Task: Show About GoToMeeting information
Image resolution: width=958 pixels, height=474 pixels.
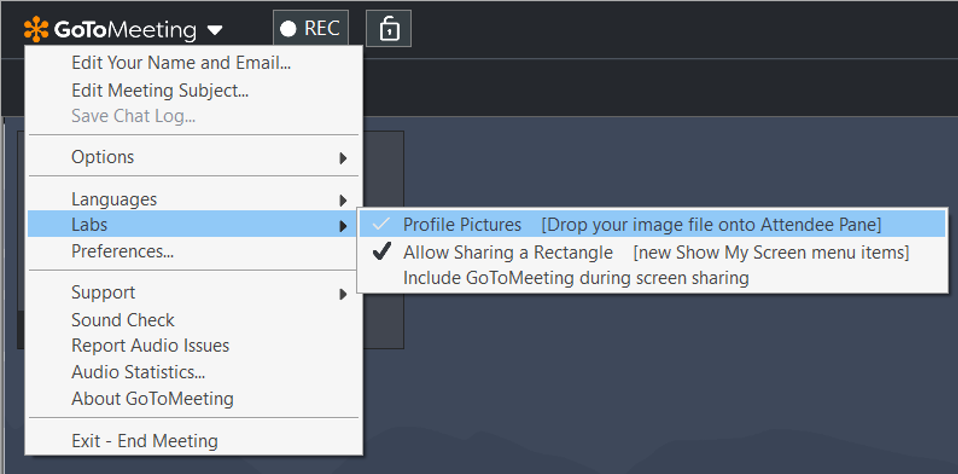Action: tap(152, 399)
